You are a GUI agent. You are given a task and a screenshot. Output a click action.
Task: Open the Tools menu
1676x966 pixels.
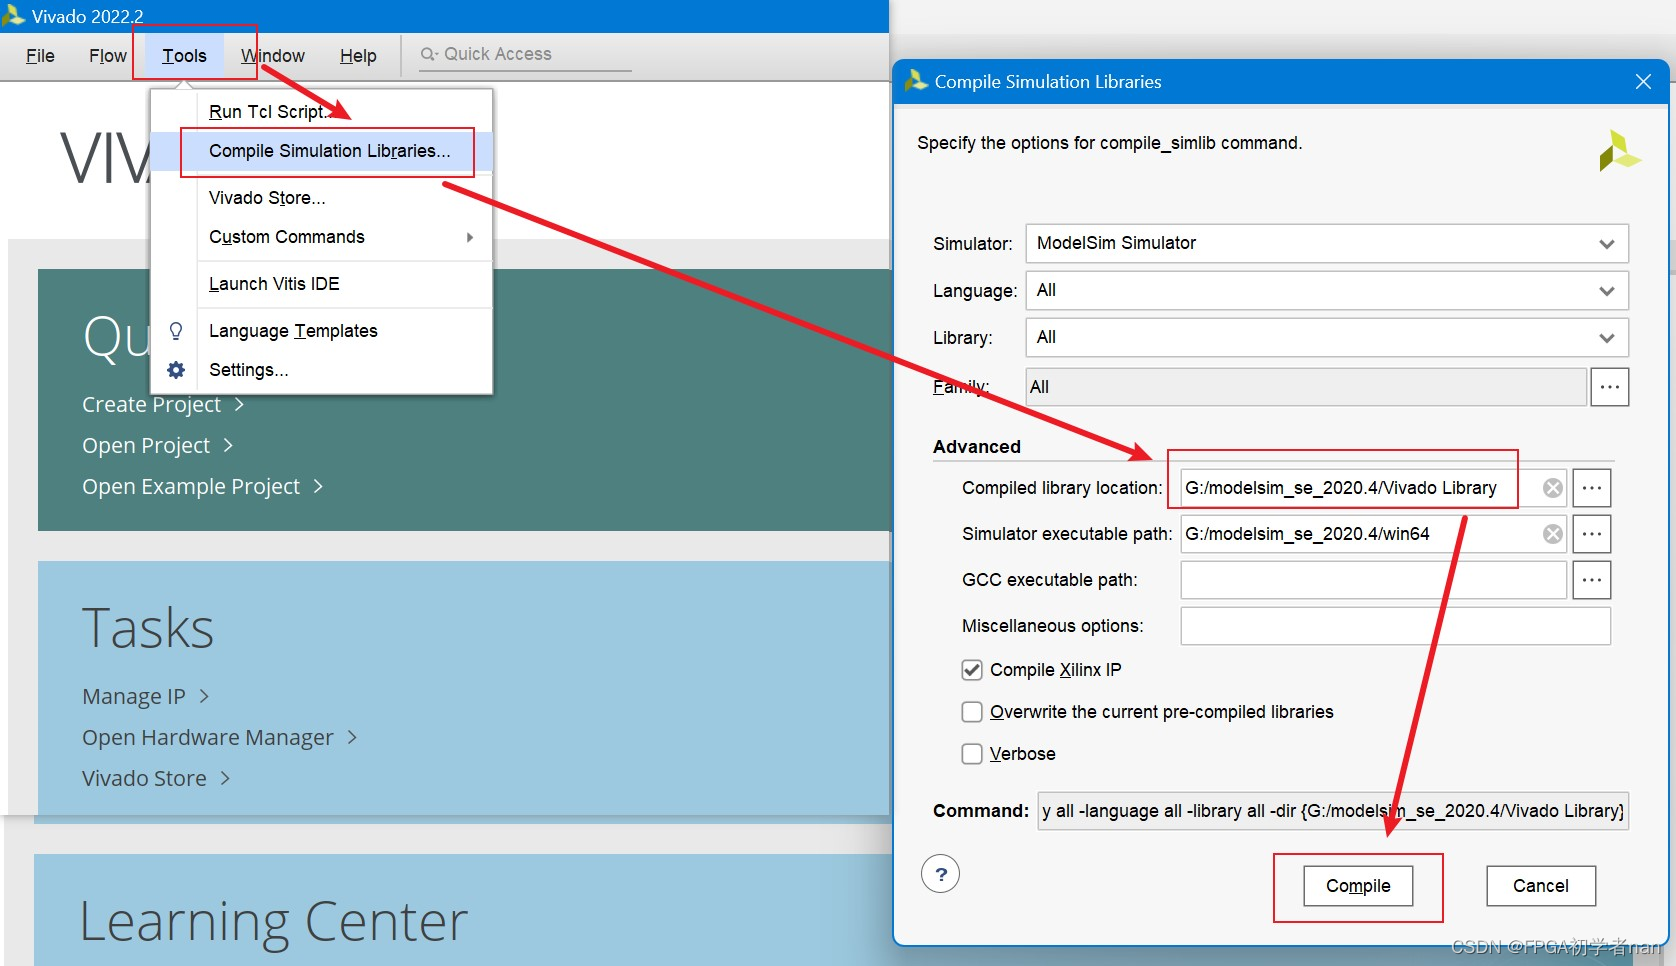pos(184,56)
